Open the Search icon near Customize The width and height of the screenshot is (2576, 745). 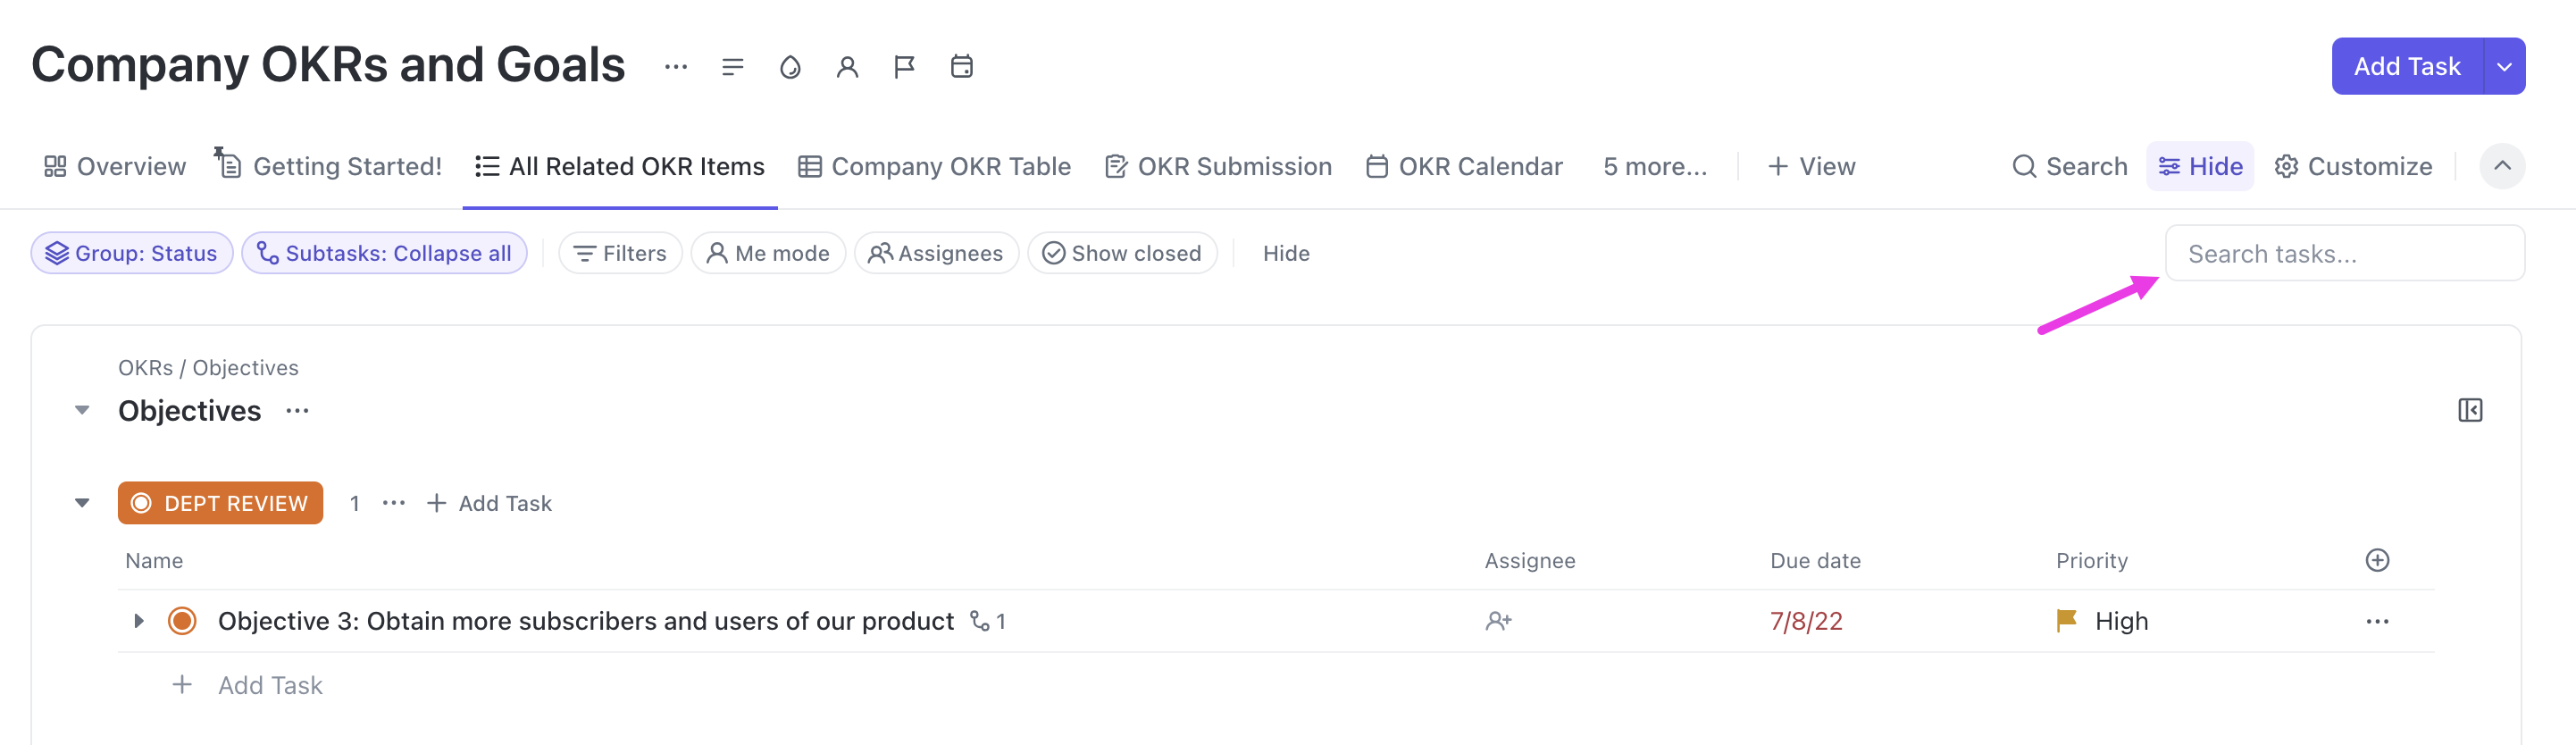point(2023,166)
